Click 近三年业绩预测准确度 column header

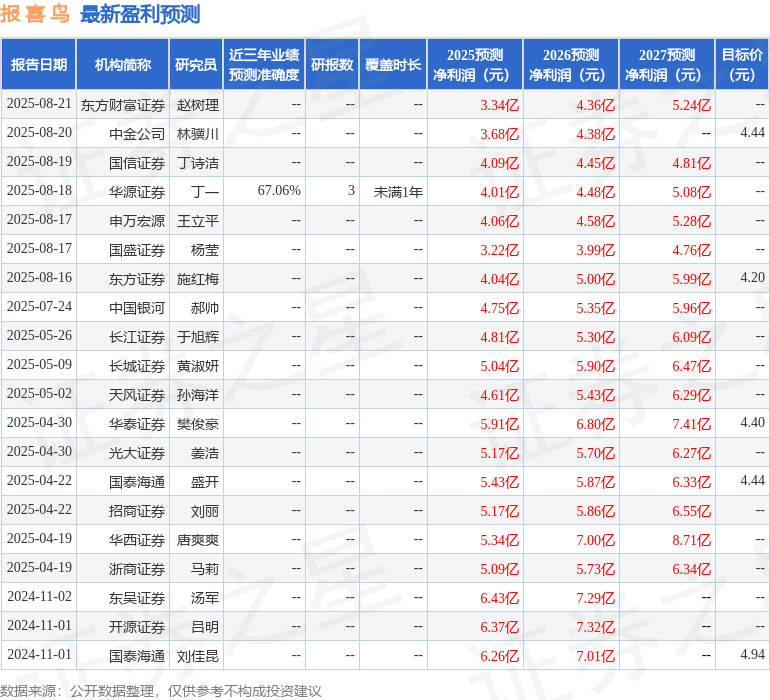pyautogui.click(x=264, y=65)
